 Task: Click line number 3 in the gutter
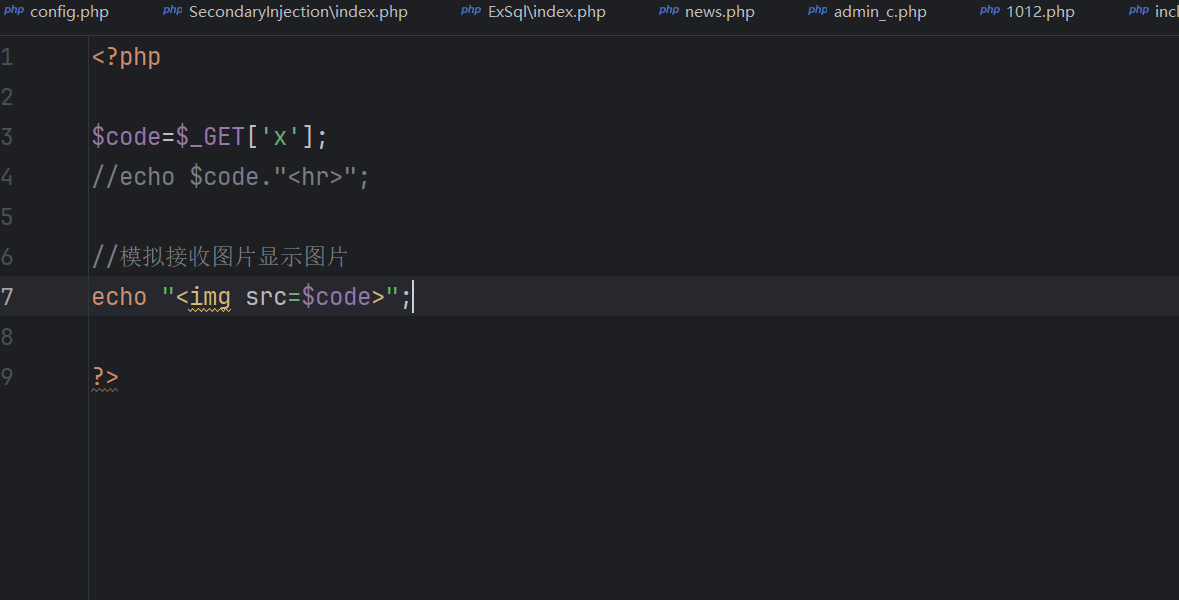click(7, 137)
